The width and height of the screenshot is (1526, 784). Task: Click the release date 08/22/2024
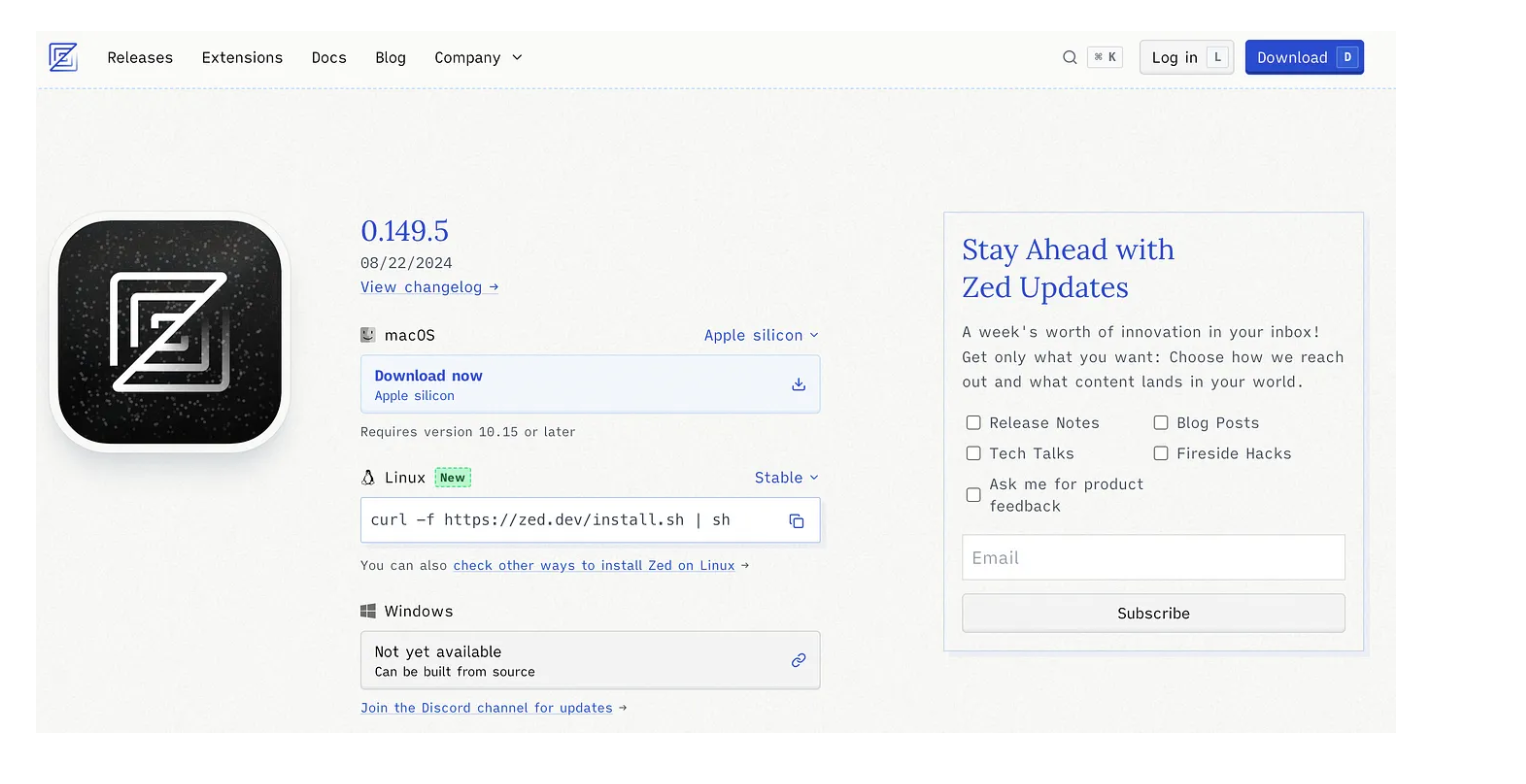406,263
